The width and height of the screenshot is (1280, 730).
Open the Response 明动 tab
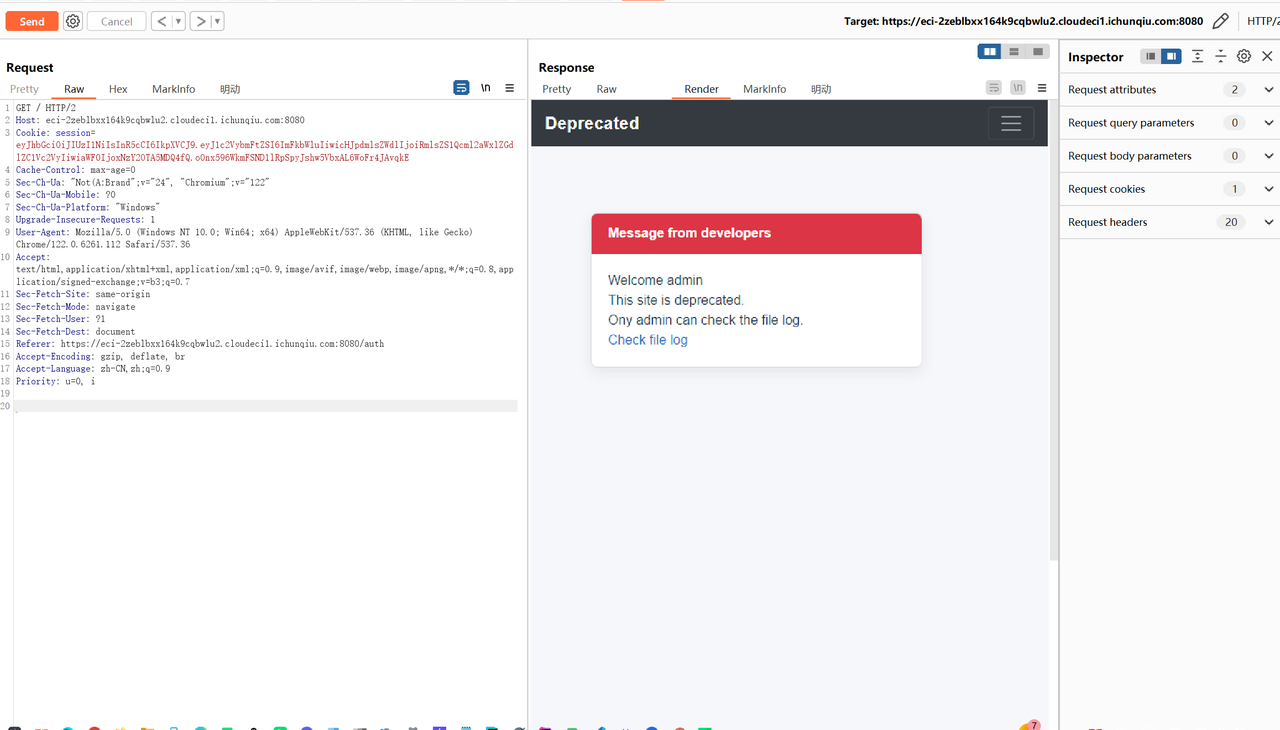coord(821,89)
